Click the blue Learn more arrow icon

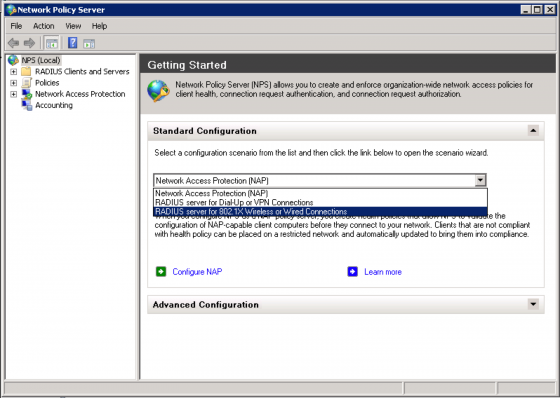352,272
